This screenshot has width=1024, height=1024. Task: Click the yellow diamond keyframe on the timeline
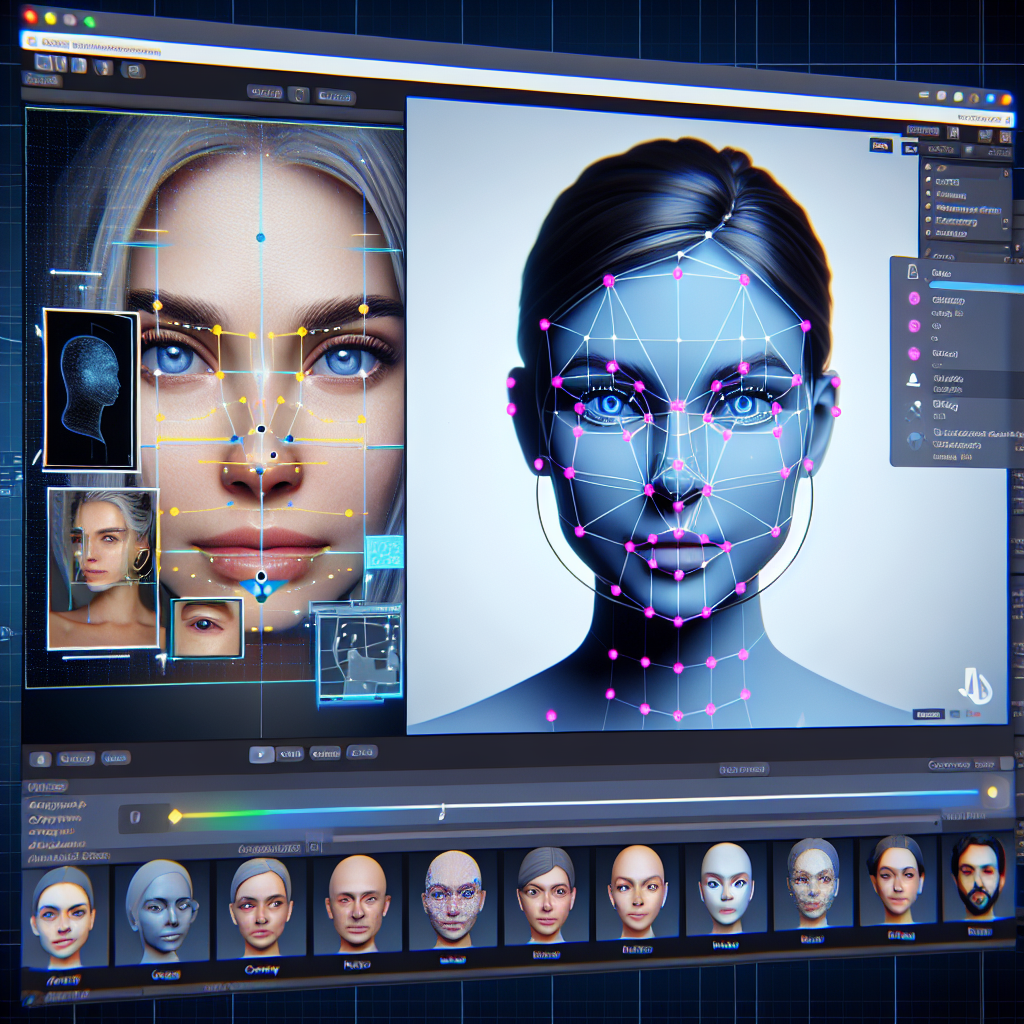(x=175, y=816)
